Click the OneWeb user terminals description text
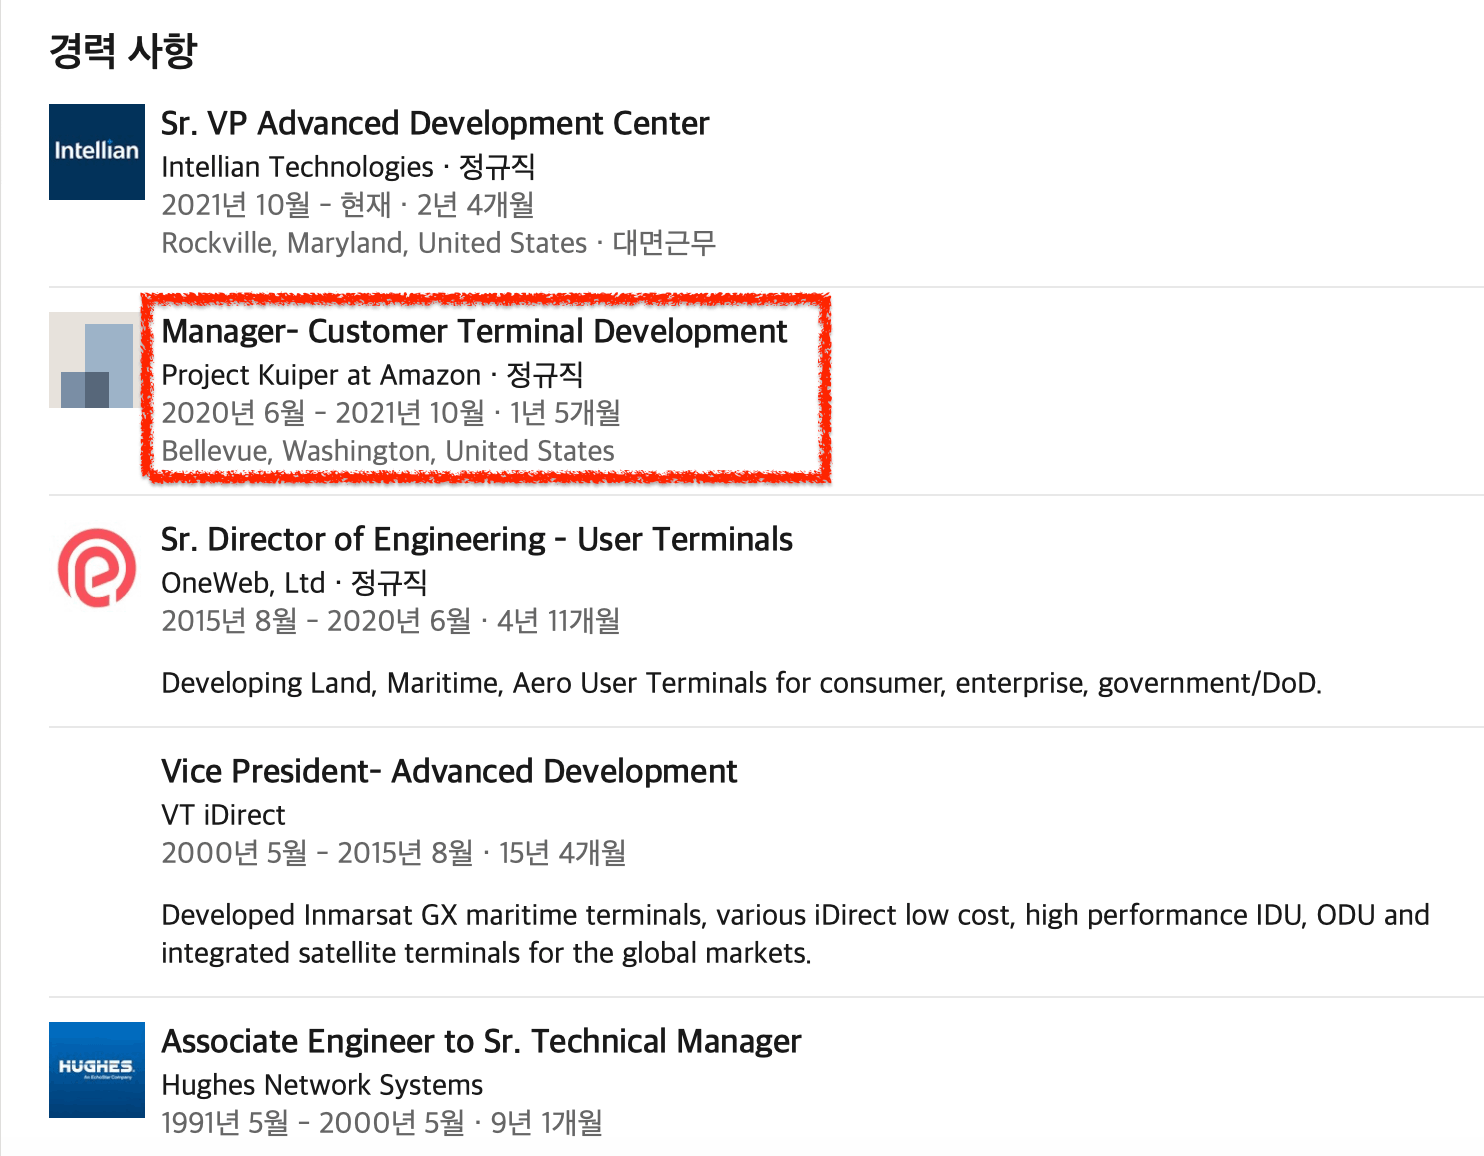Screen dimensions: 1484x1156 [x=741, y=683]
